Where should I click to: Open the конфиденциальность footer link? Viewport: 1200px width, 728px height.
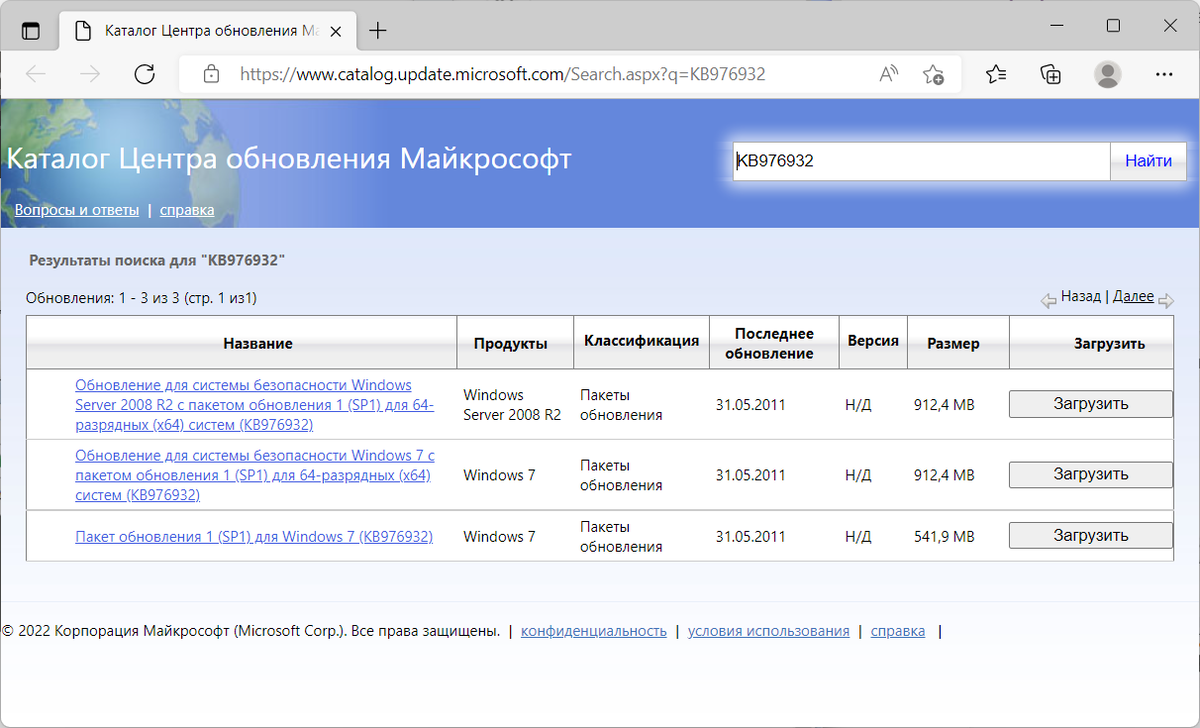(594, 631)
